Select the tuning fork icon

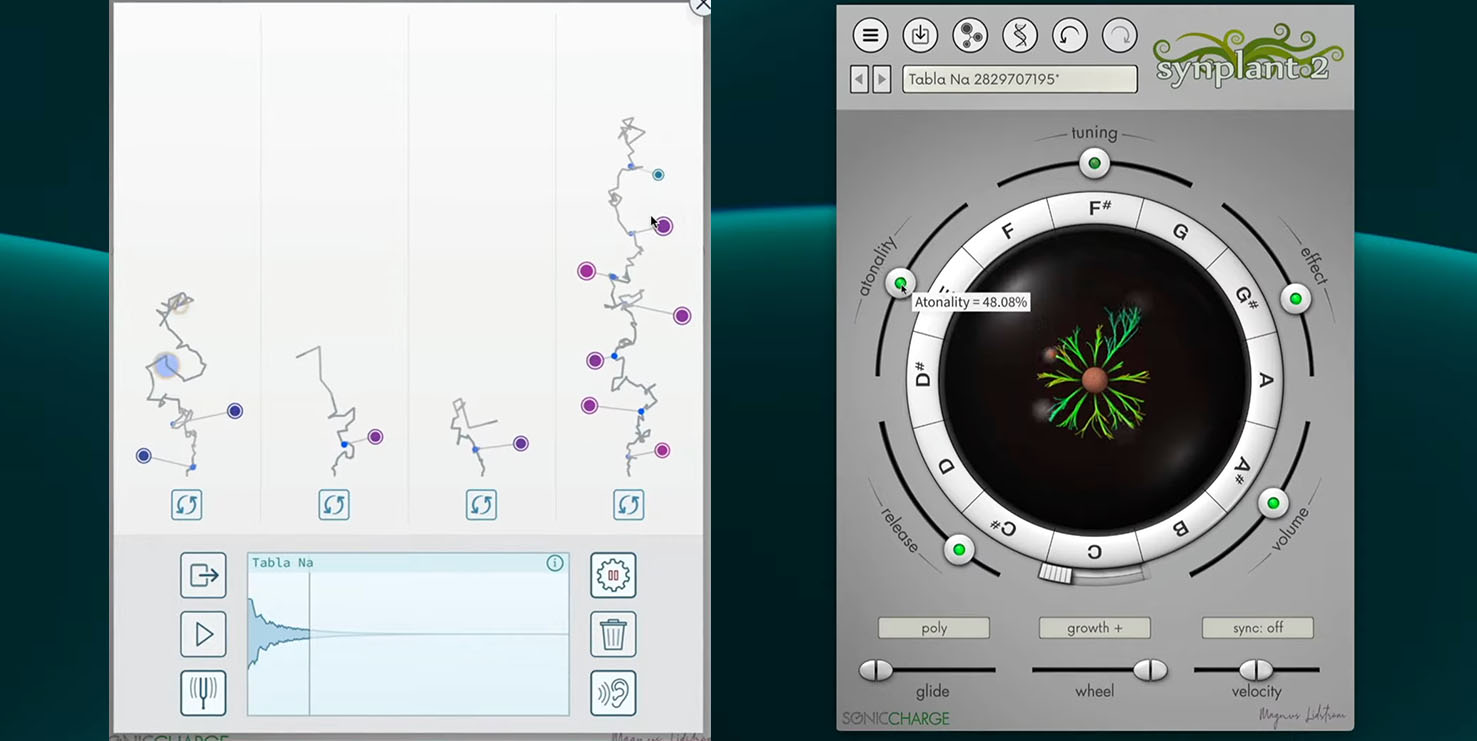pyautogui.click(x=203, y=693)
